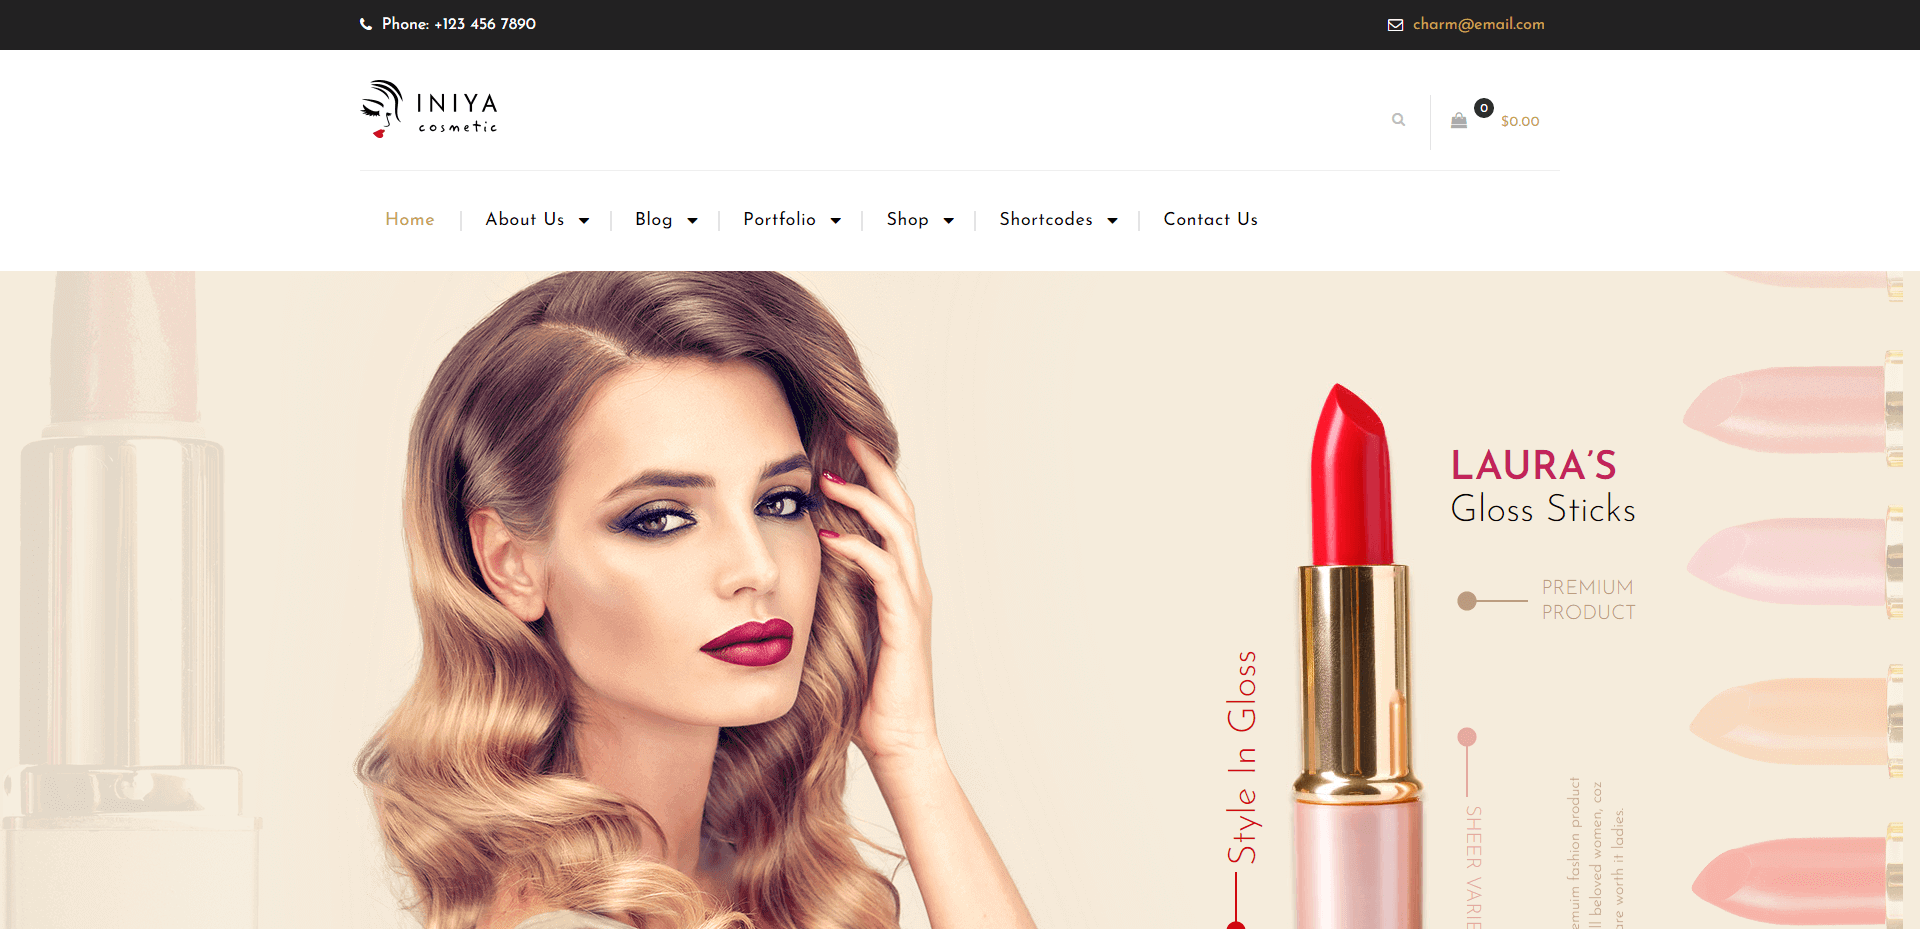
Task: Click the phone handset icon in top bar
Action: pyautogui.click(x=366, y=24)
